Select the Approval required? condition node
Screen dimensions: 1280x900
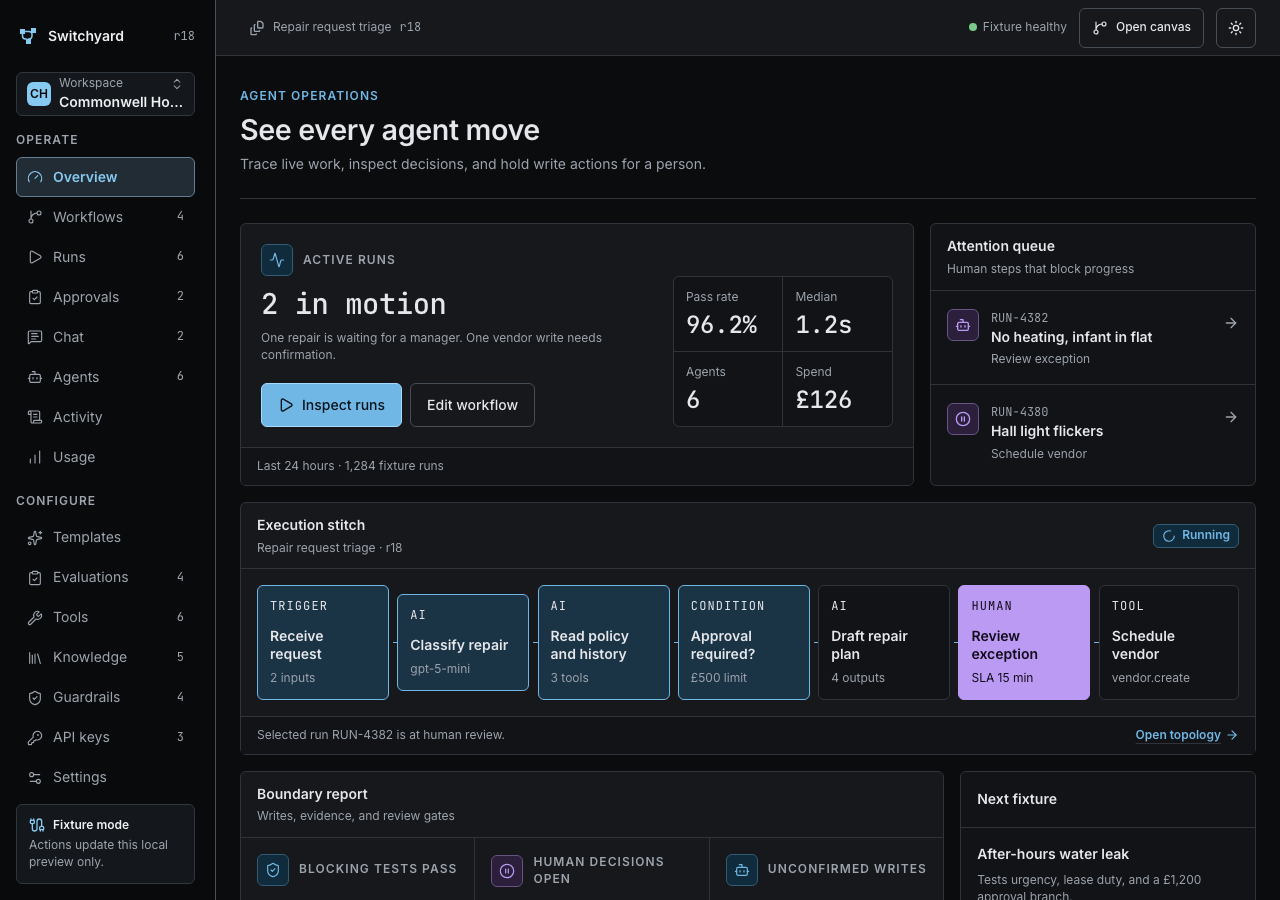click(x=744, y=642)
